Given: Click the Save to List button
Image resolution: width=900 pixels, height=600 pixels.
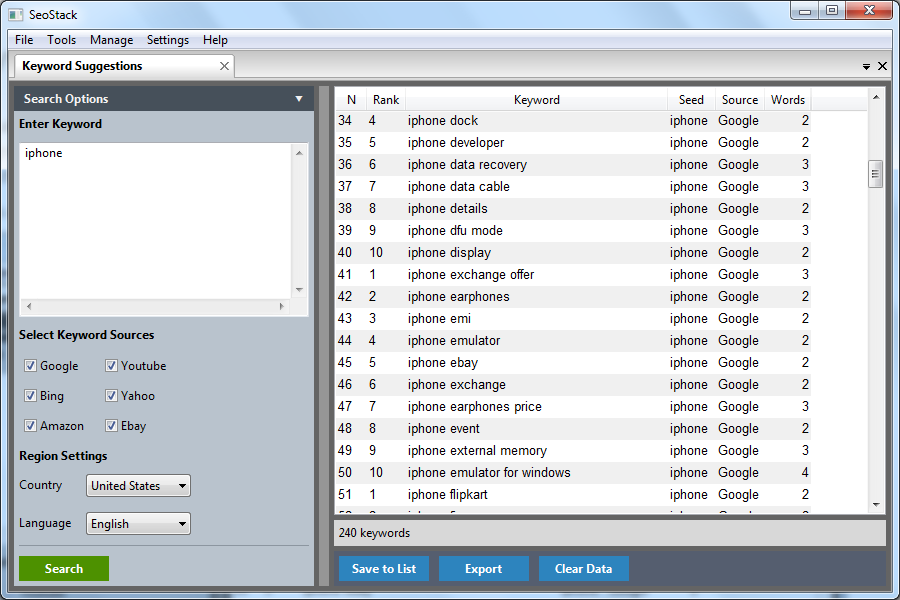Looking at the screenshot, I should (x=383, y=568).
